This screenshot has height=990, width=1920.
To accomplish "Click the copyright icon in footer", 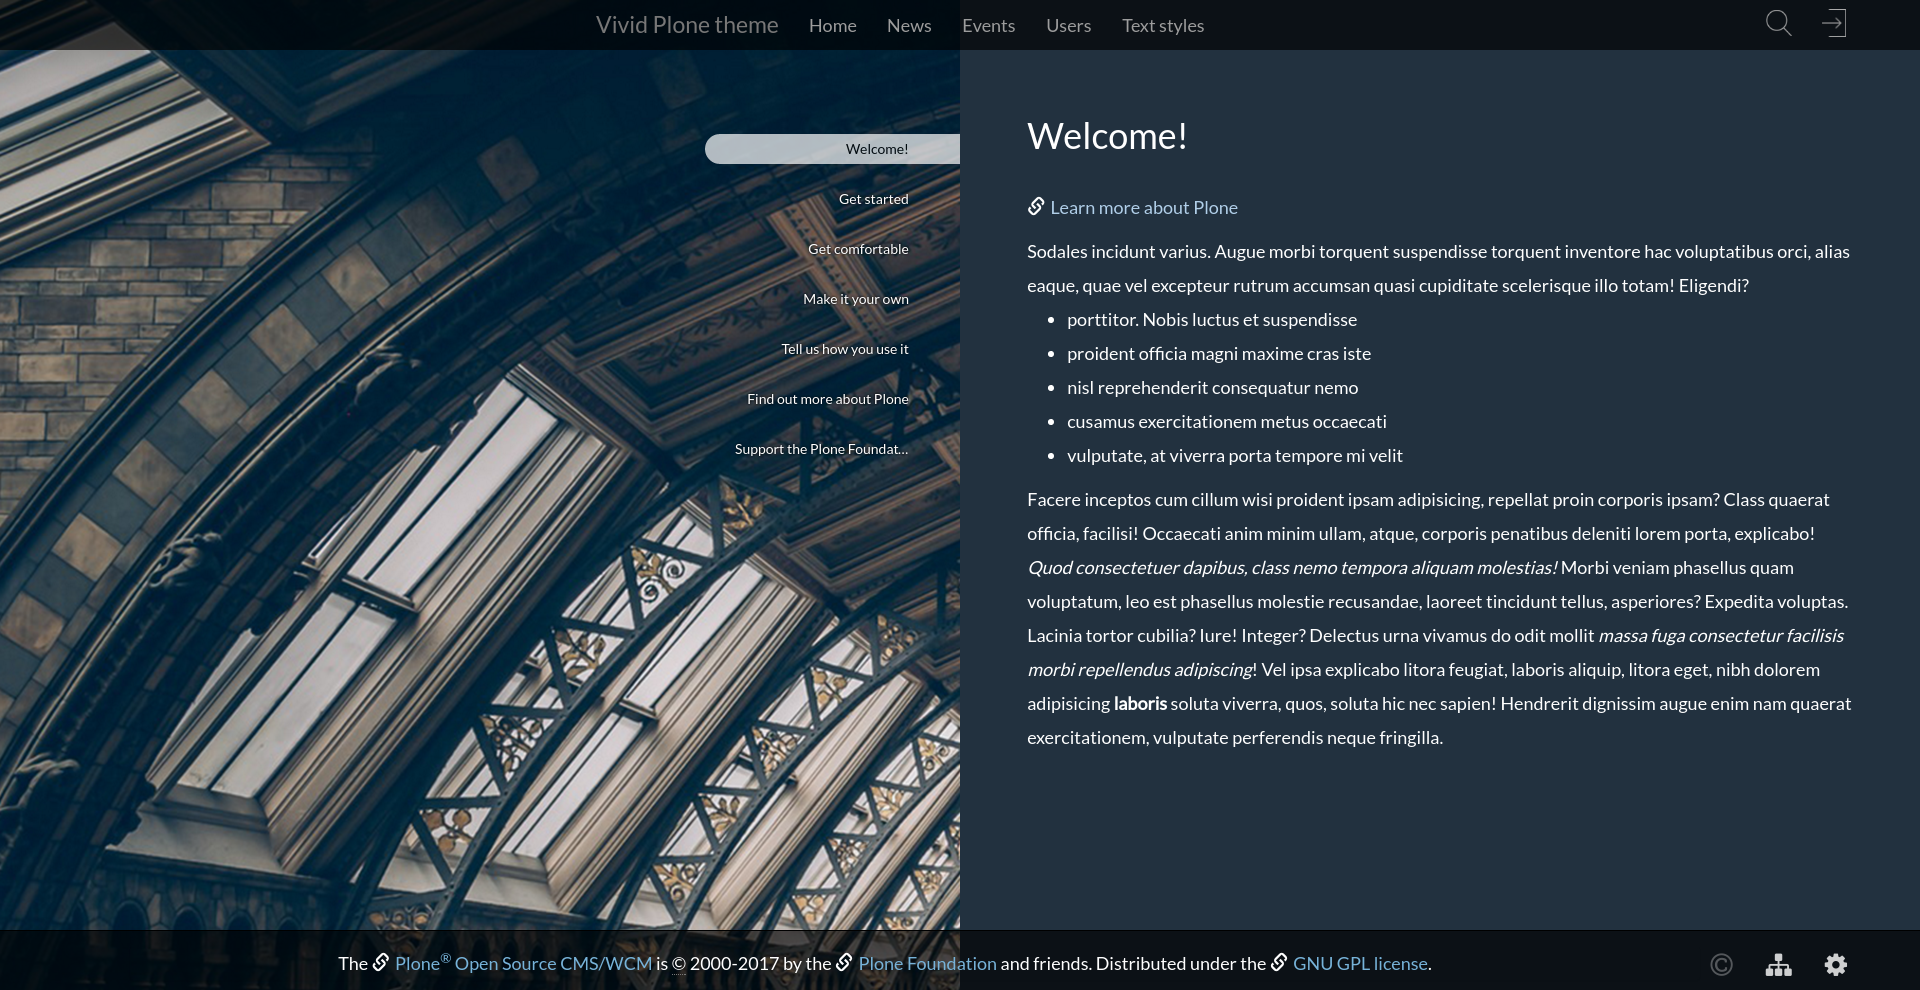I will [x=1721, y=965].
